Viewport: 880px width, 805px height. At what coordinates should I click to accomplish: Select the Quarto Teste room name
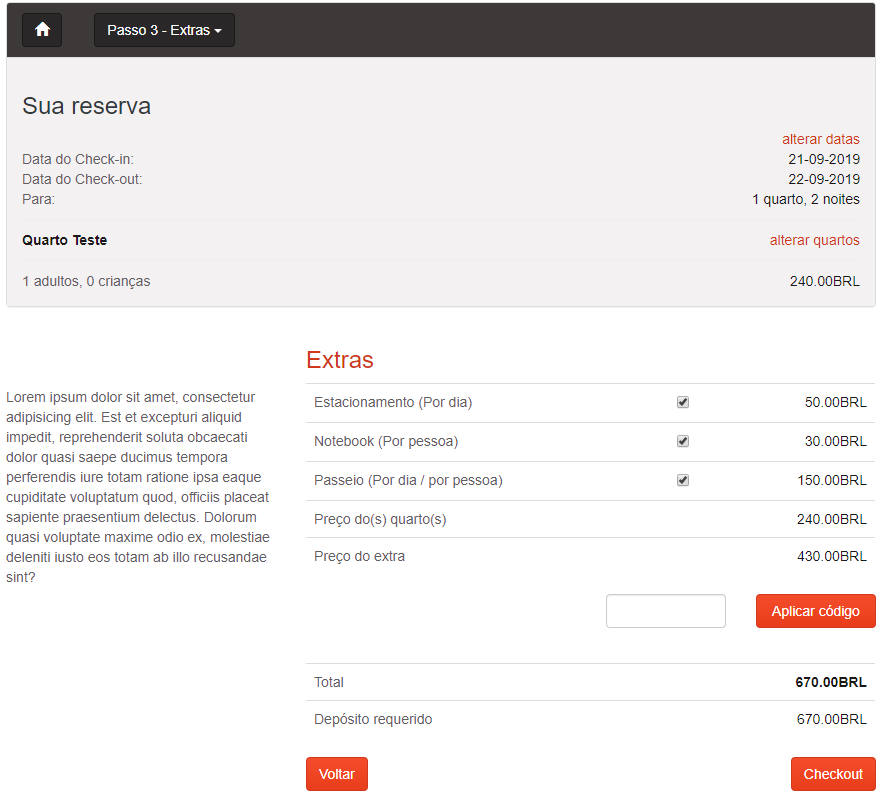pos(64,240)
